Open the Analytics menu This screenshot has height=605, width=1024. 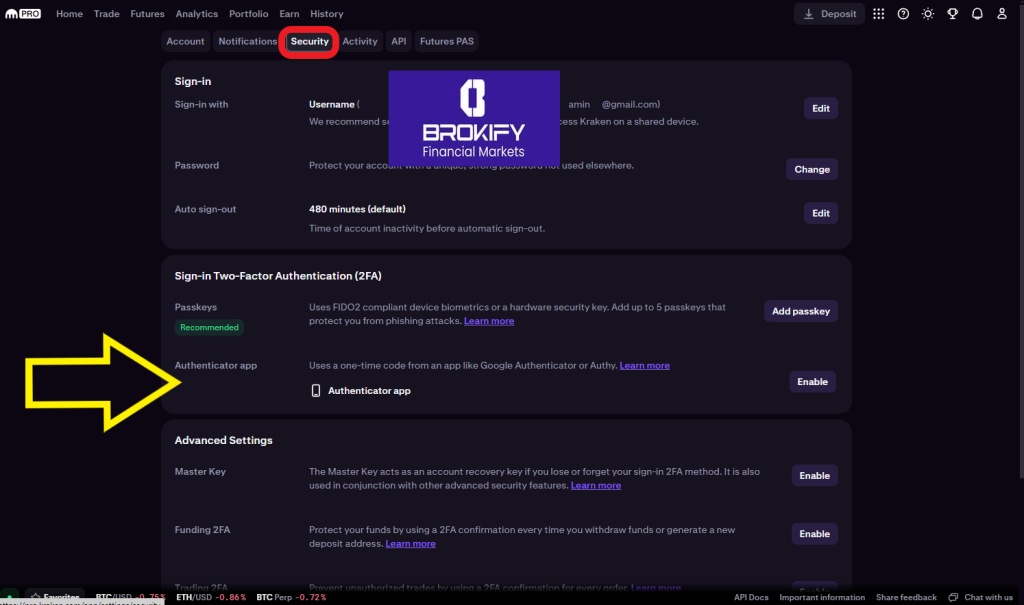(196, 14)
